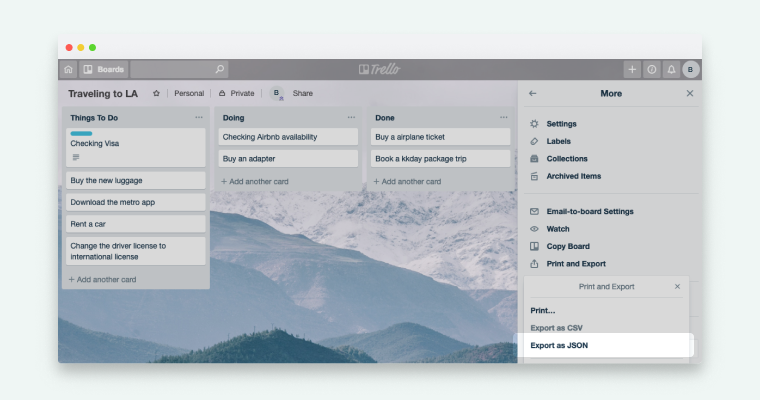The width and height of the screenshot is (760, 400).
Task: Click the Traveling to LA board title
Action: (103, 94)
